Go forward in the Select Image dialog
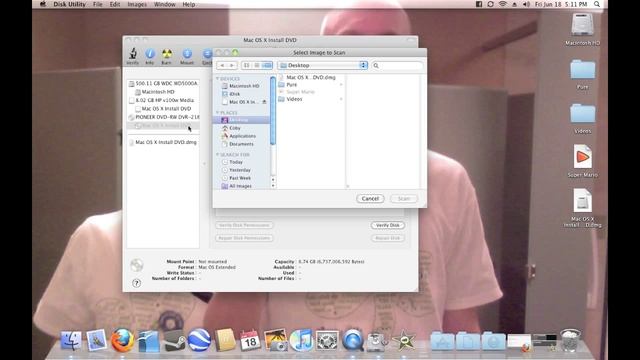This screenshot has width=640, height=360. point(232,65)
